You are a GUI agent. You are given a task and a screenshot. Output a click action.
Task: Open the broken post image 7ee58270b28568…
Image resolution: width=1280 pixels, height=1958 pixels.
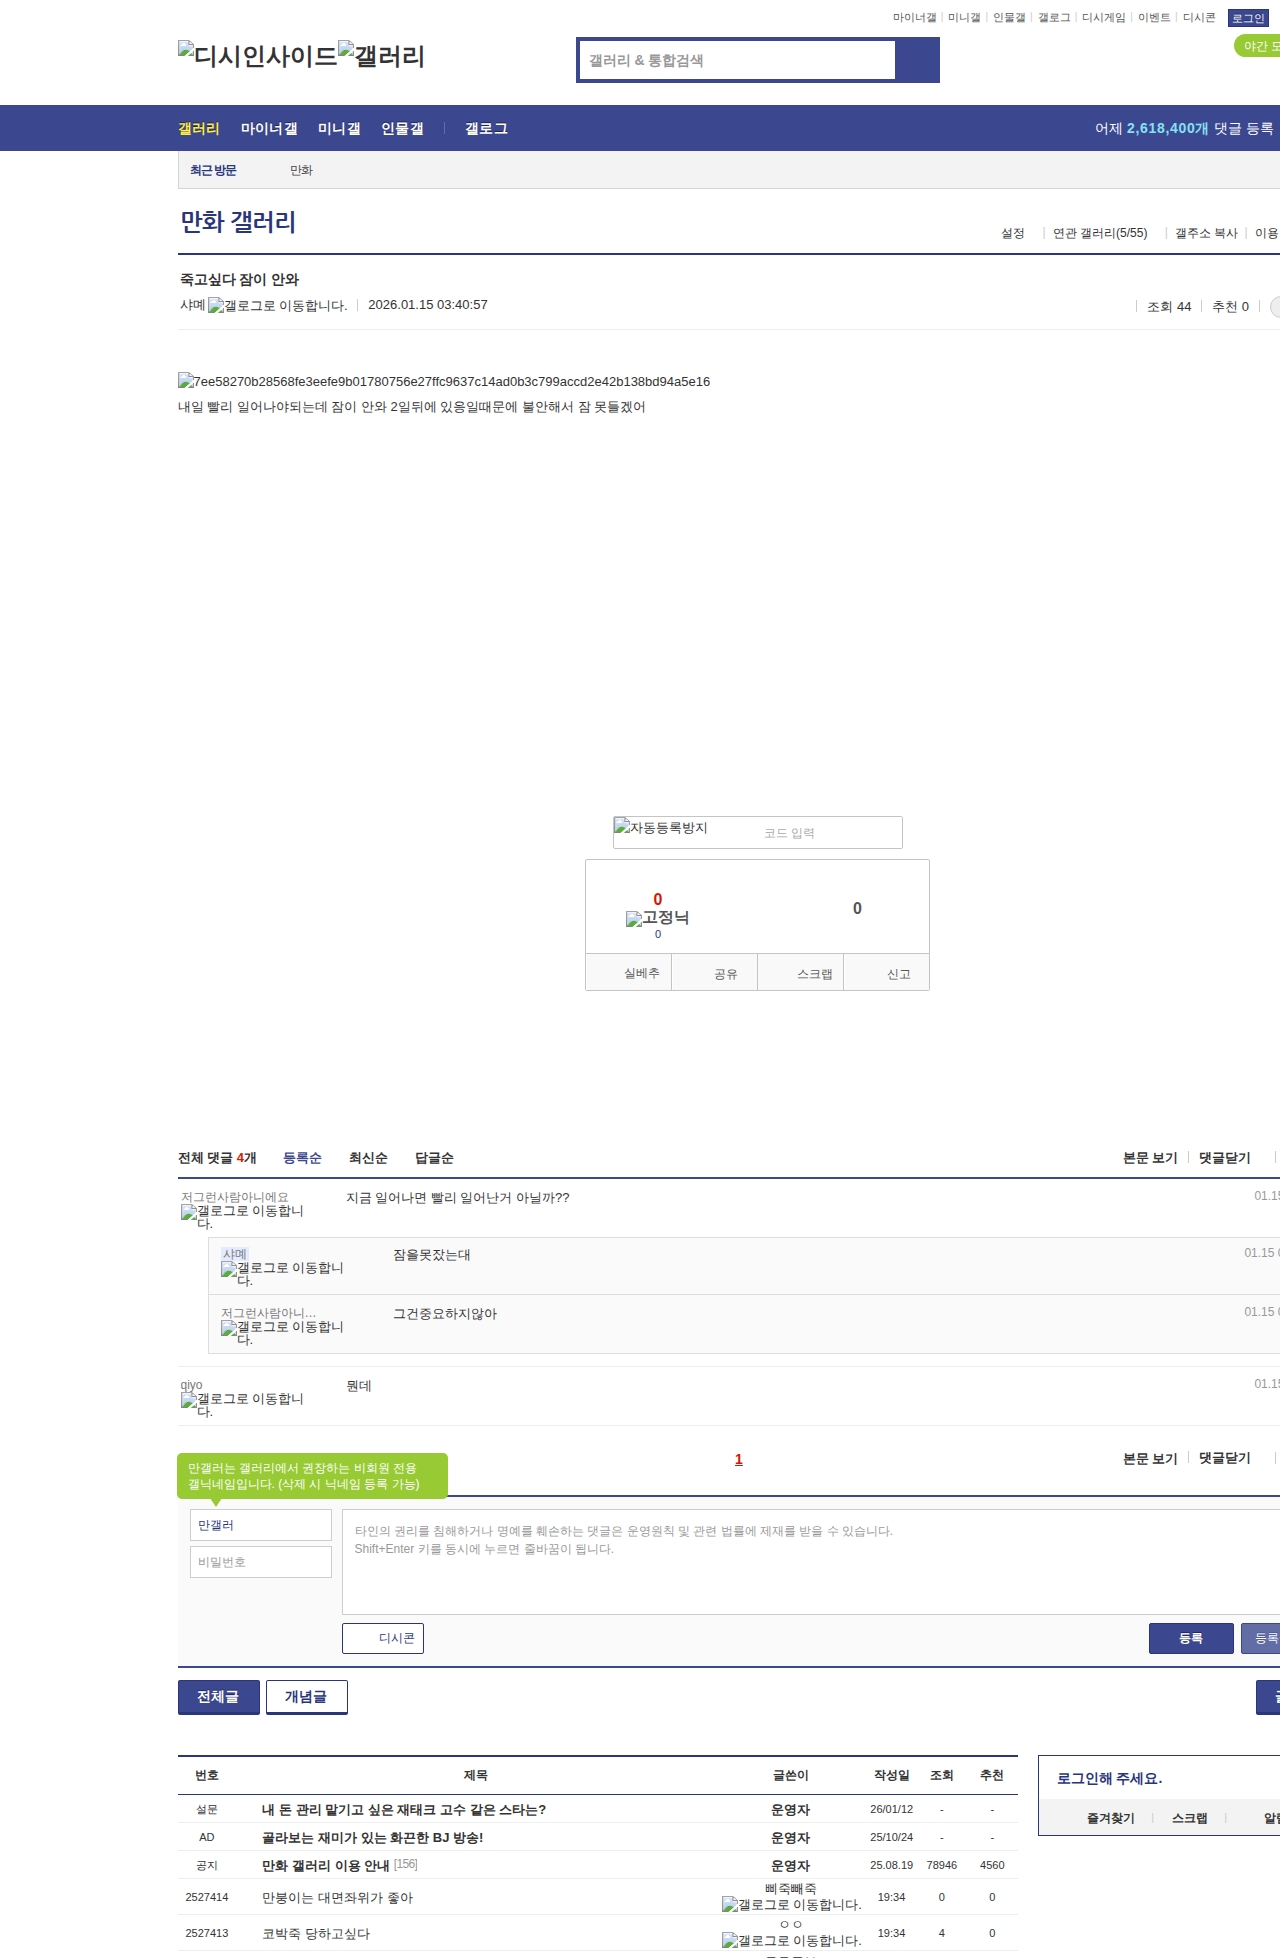click(x=444, y=381)
